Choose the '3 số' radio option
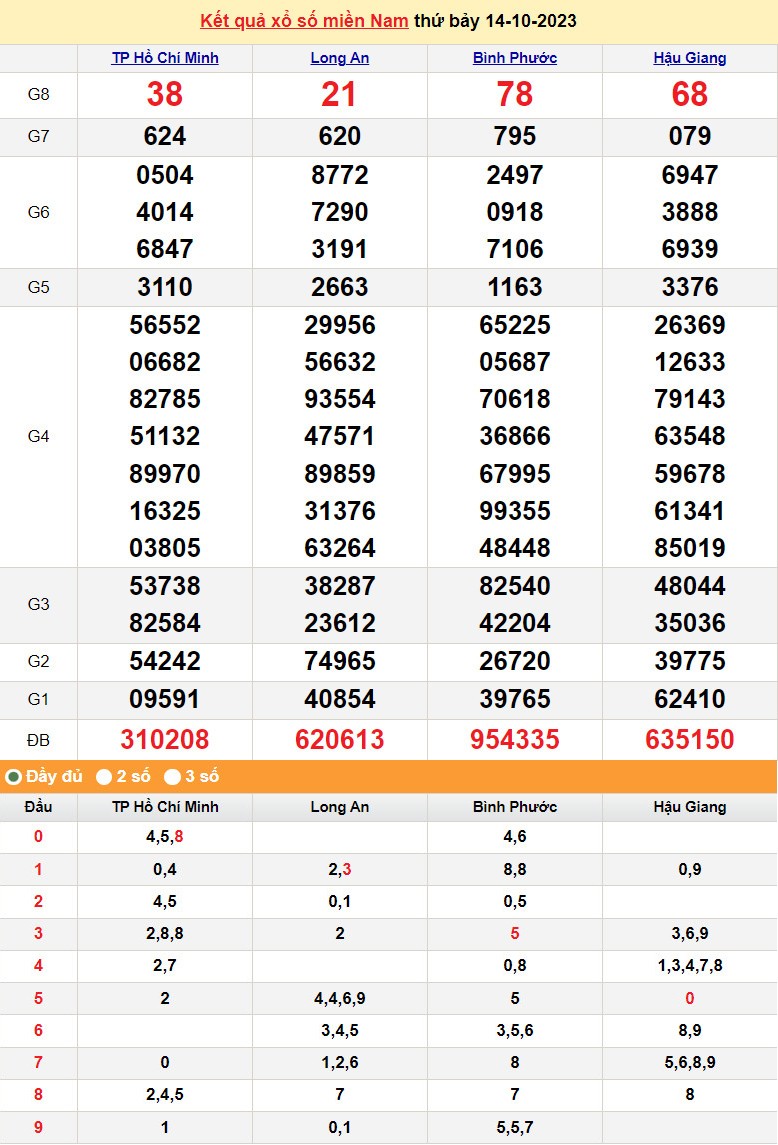The image size is (778, 1145). coord(173,777)
